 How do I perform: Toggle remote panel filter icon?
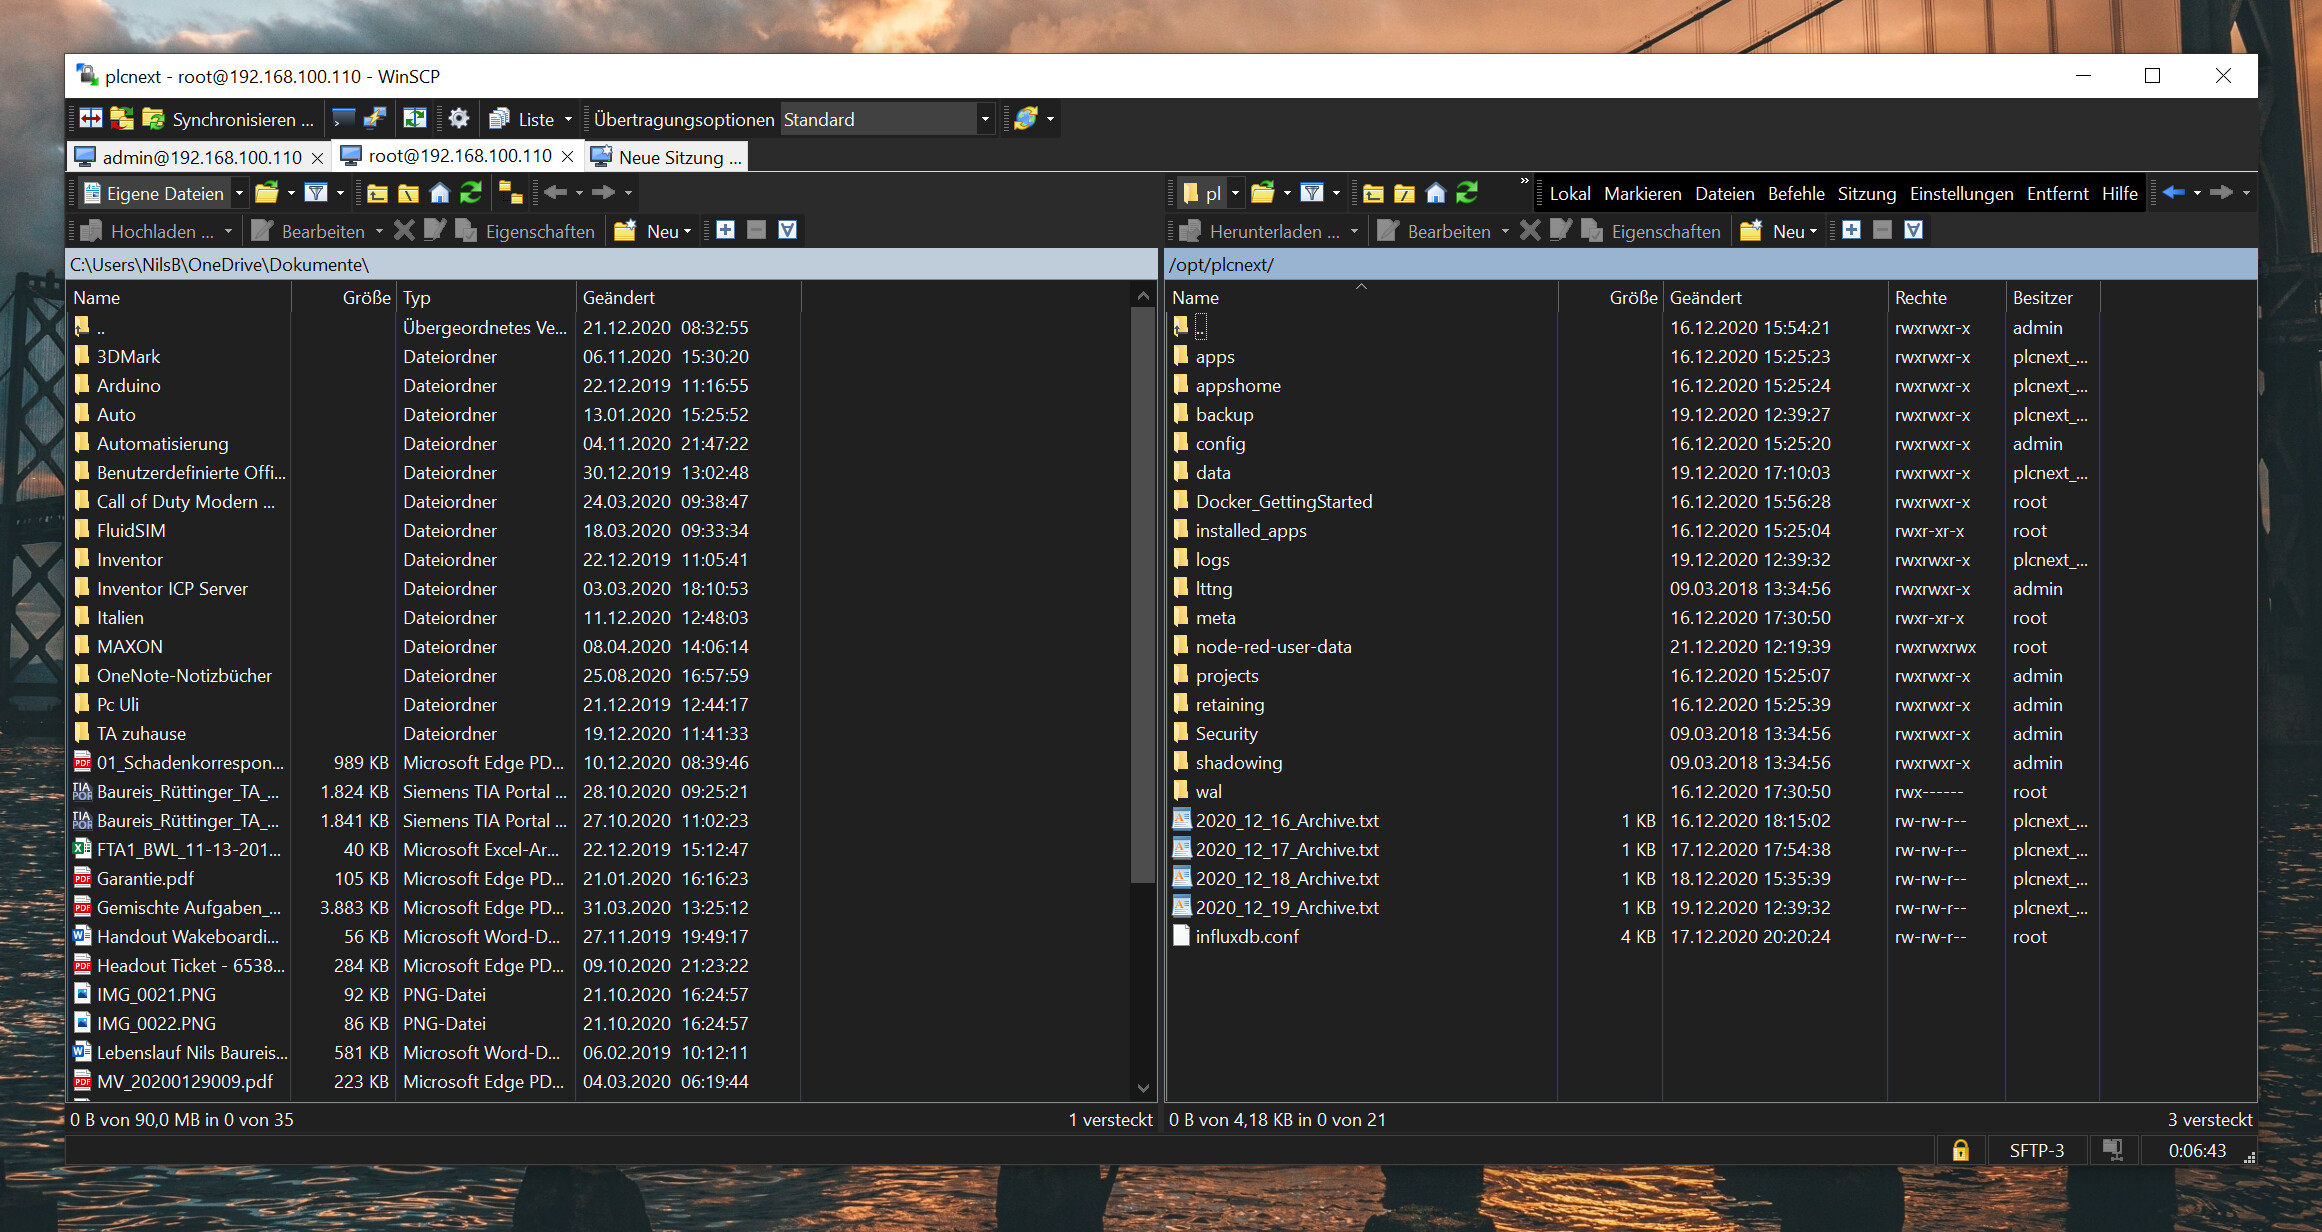[x=1312, y=193]
